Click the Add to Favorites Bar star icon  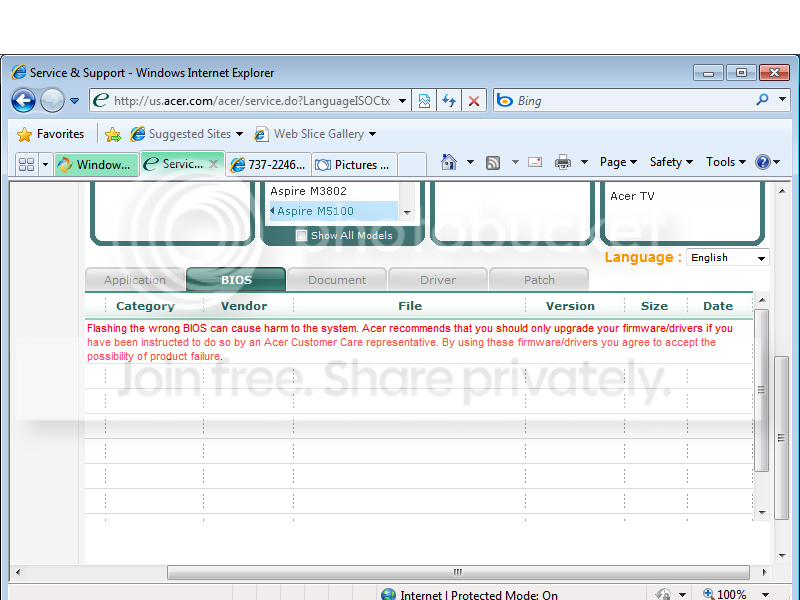(x=113, y=134)
